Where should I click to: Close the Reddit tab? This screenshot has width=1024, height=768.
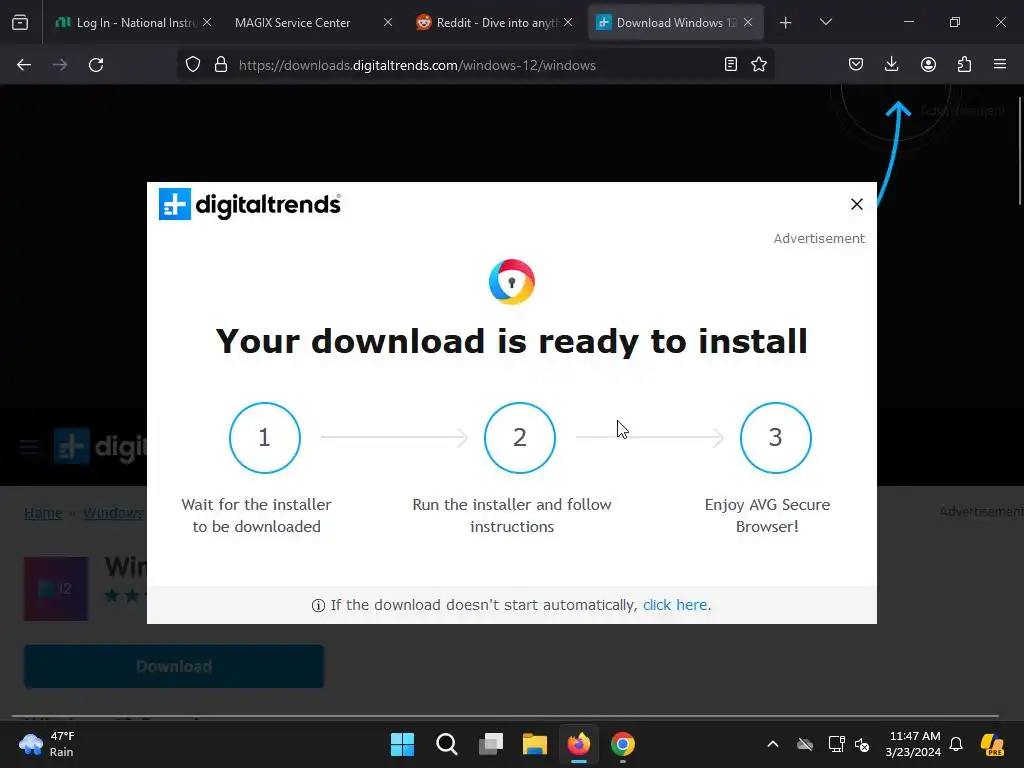[x=568, y=22]
